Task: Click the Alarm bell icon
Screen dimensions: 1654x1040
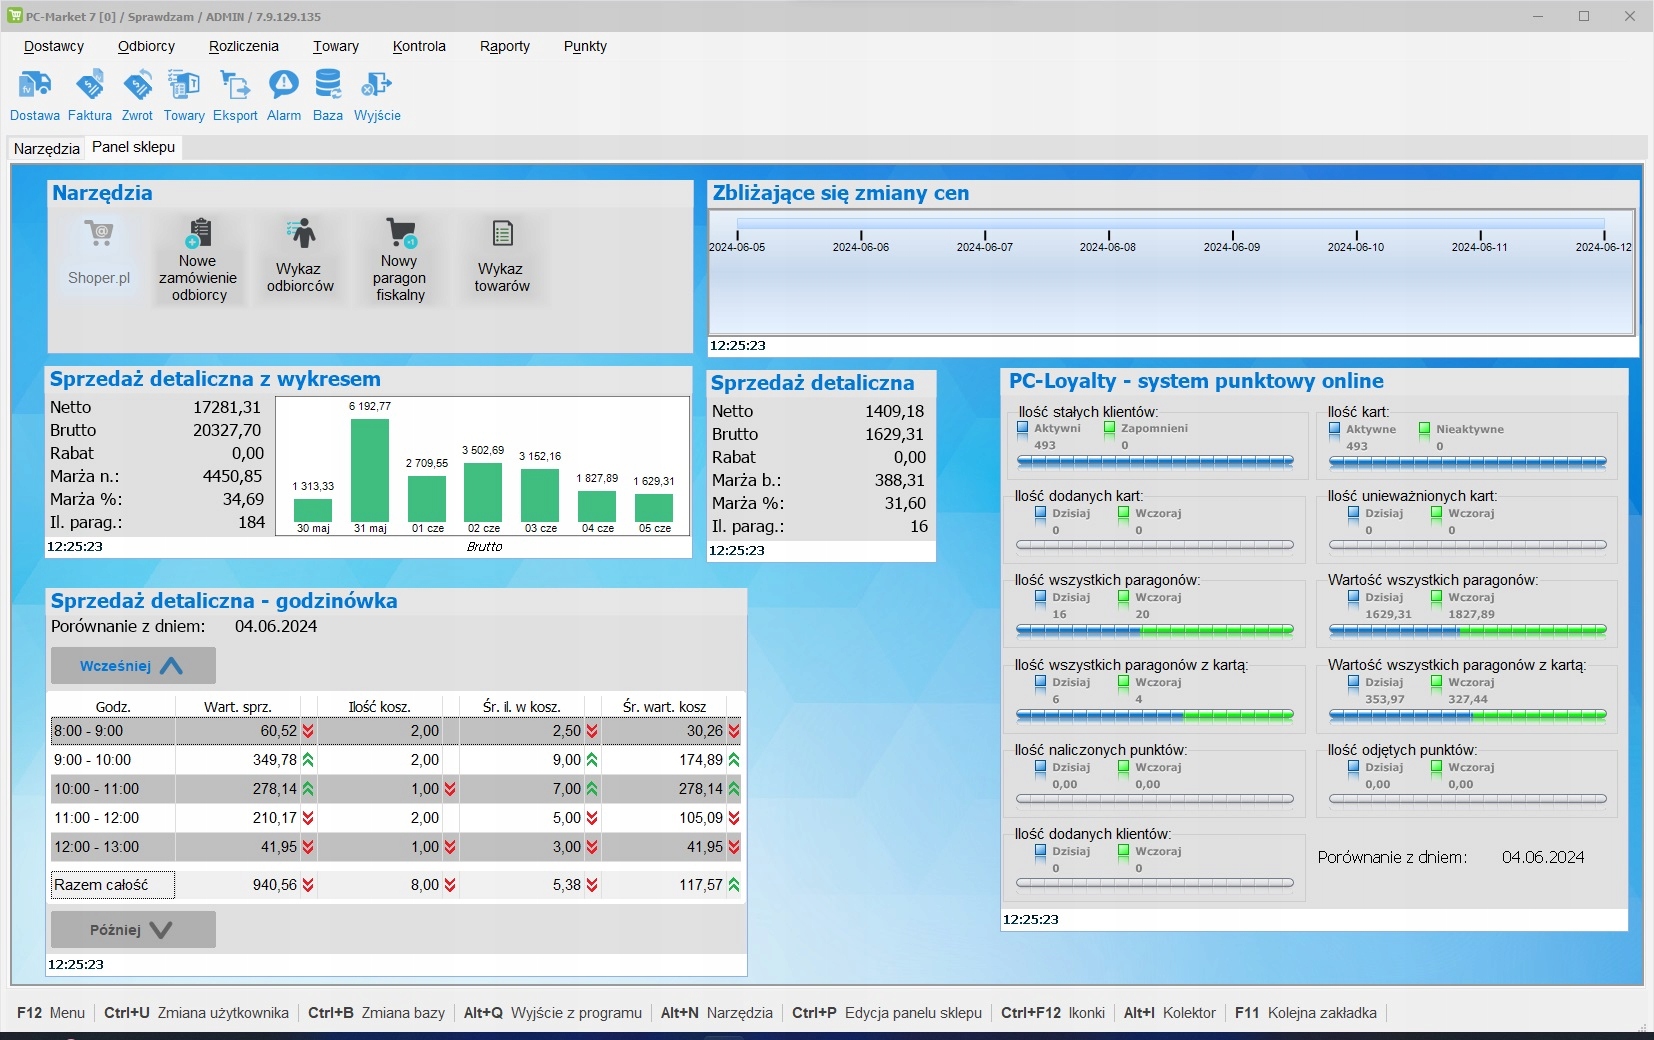Action: [x=284, y=87]
